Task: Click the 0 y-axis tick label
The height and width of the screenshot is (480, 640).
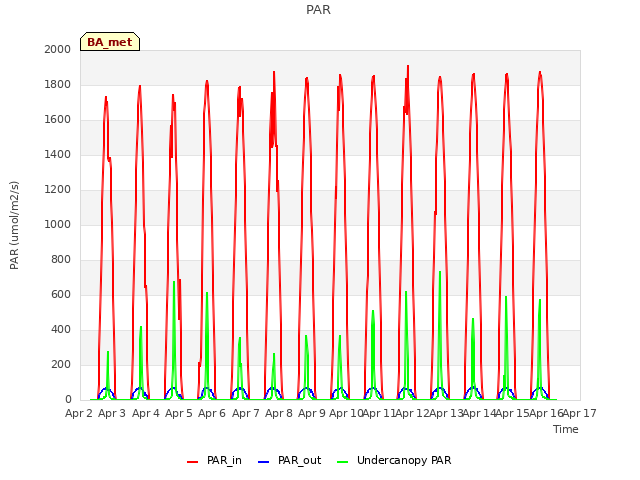Action: point(68,400)
